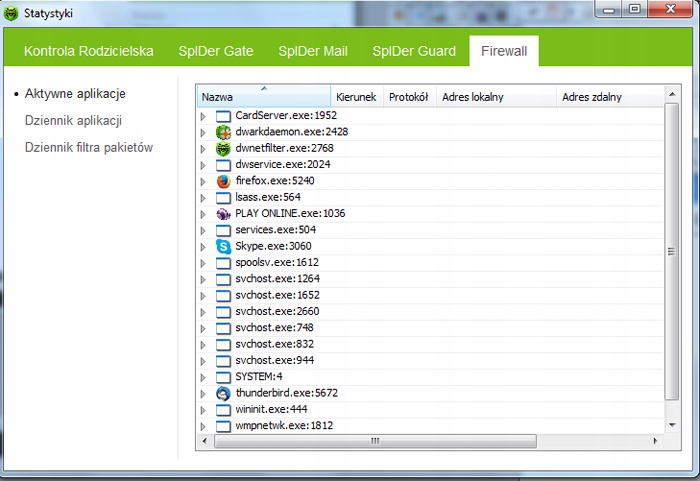Click the CardServer.exe window icon
Viewport: 700px width, 481px height.
223,116
